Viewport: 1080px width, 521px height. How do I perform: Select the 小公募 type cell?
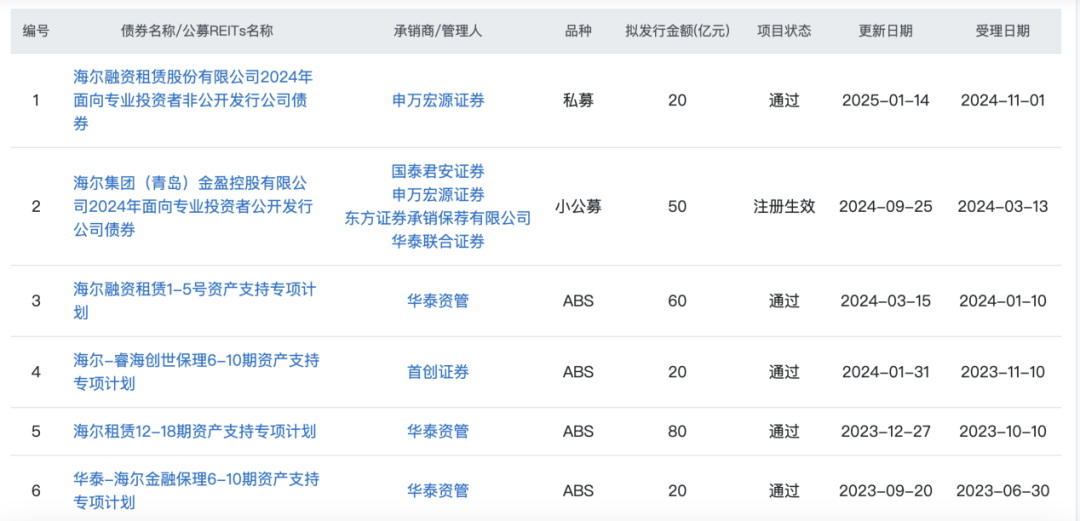pos(578,207)
